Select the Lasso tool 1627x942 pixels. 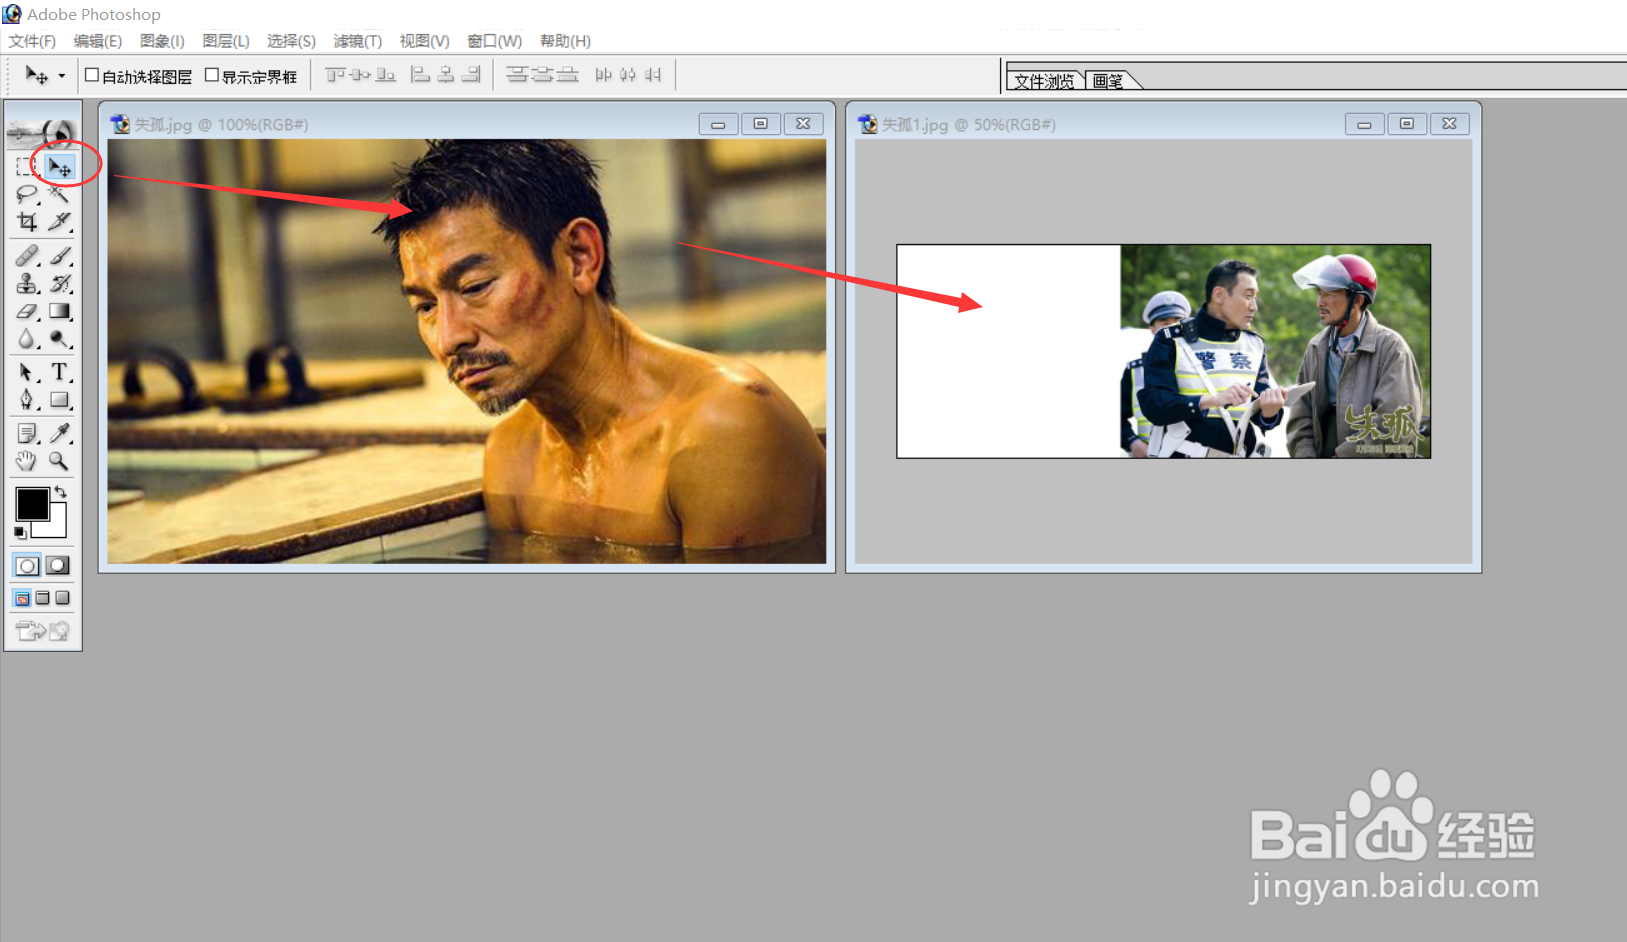coord(27,194)
